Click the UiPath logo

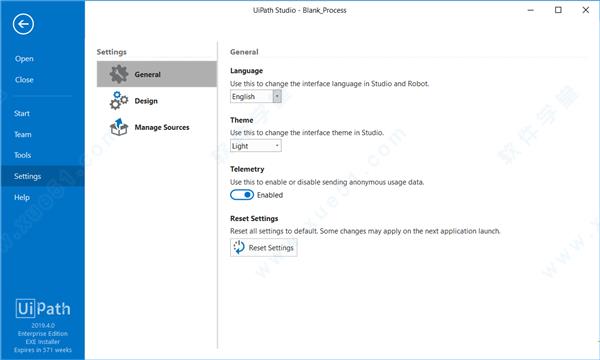pyautogui.click(x=43, y=308)
